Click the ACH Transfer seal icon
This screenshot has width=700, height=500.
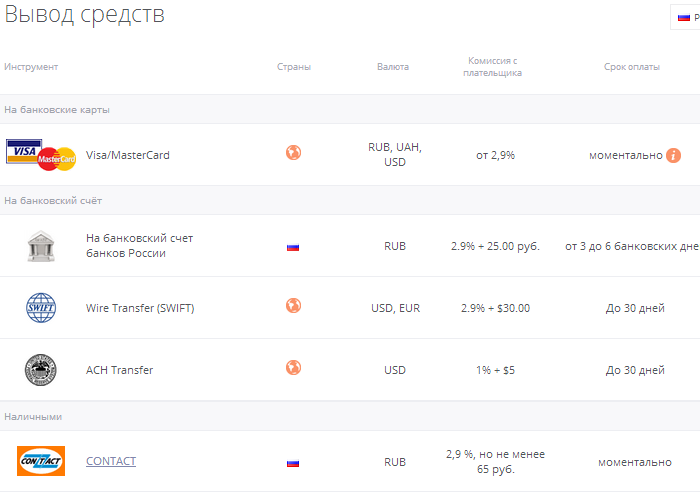[x=41, y=370]
